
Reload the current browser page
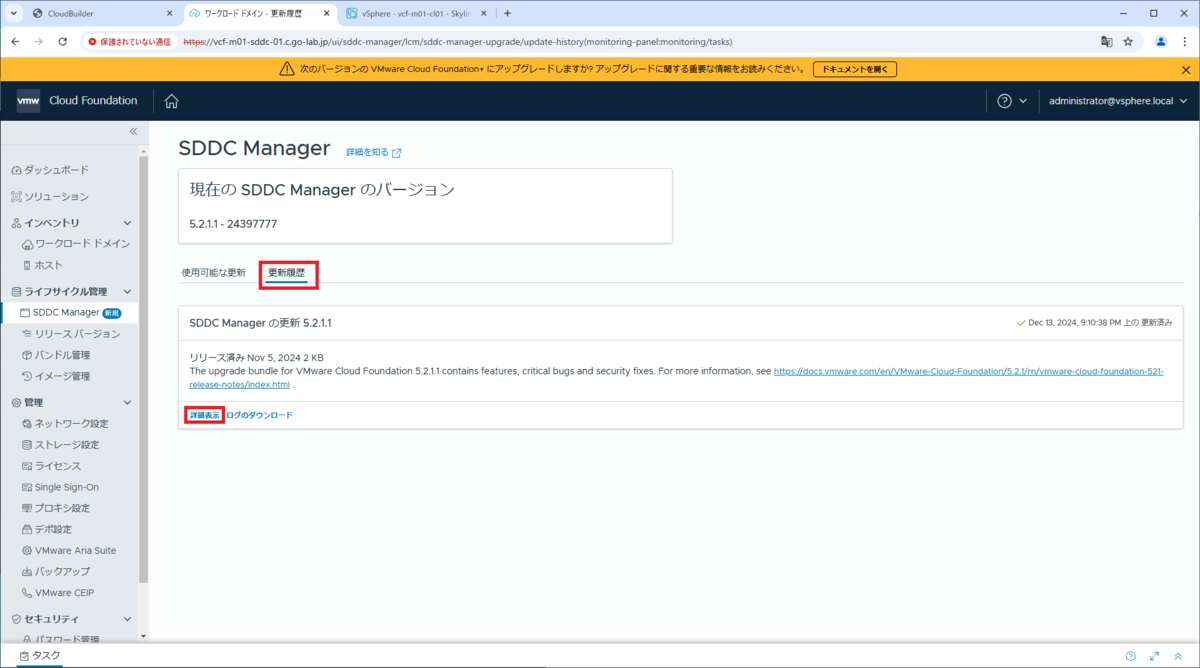point(63,42)
